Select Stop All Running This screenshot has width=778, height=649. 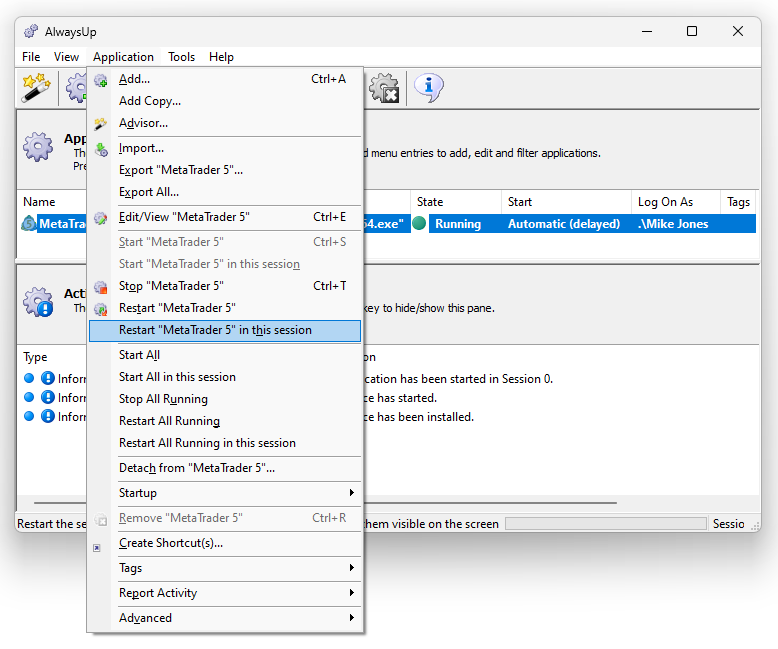tap(225, 399)
